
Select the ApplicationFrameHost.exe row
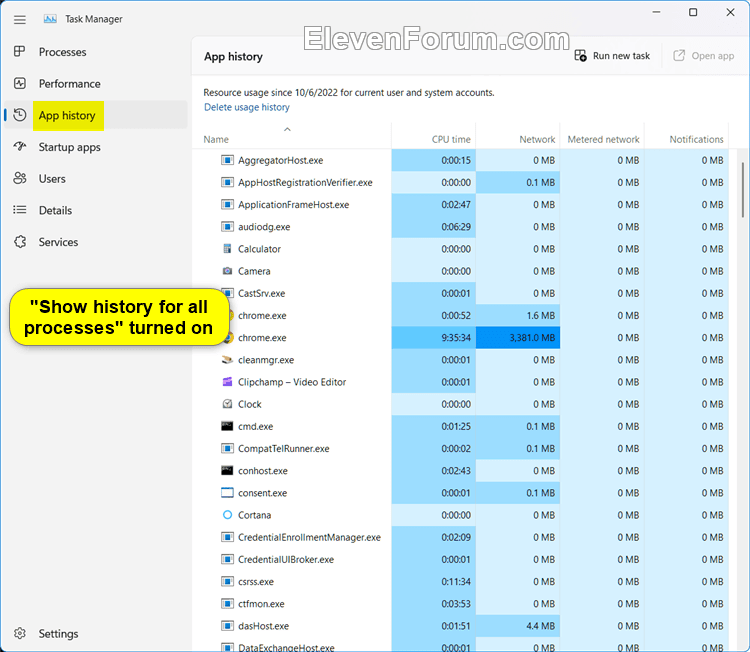tap(461, 205)
